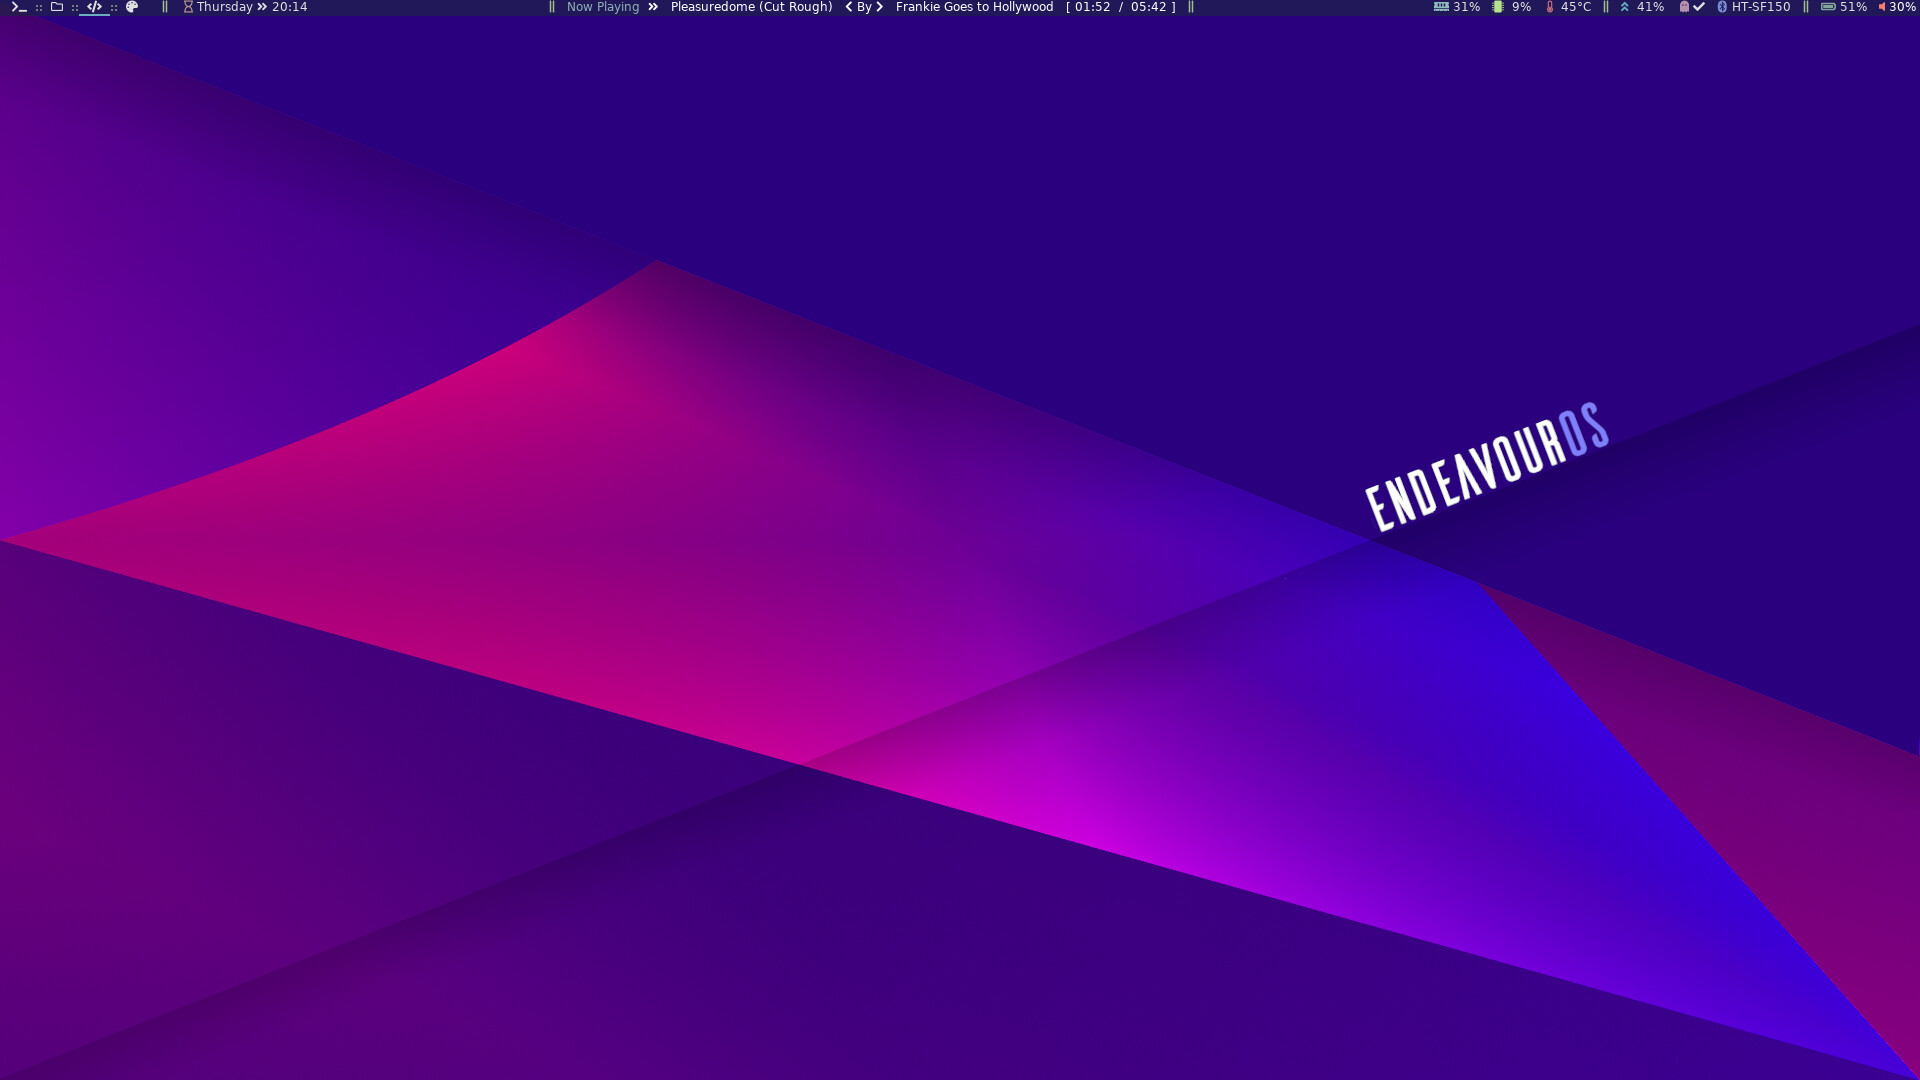Toggle Bluetooth via the HT-SF150 indicator
1920x1080 pixels.
tap(1722, 7)
